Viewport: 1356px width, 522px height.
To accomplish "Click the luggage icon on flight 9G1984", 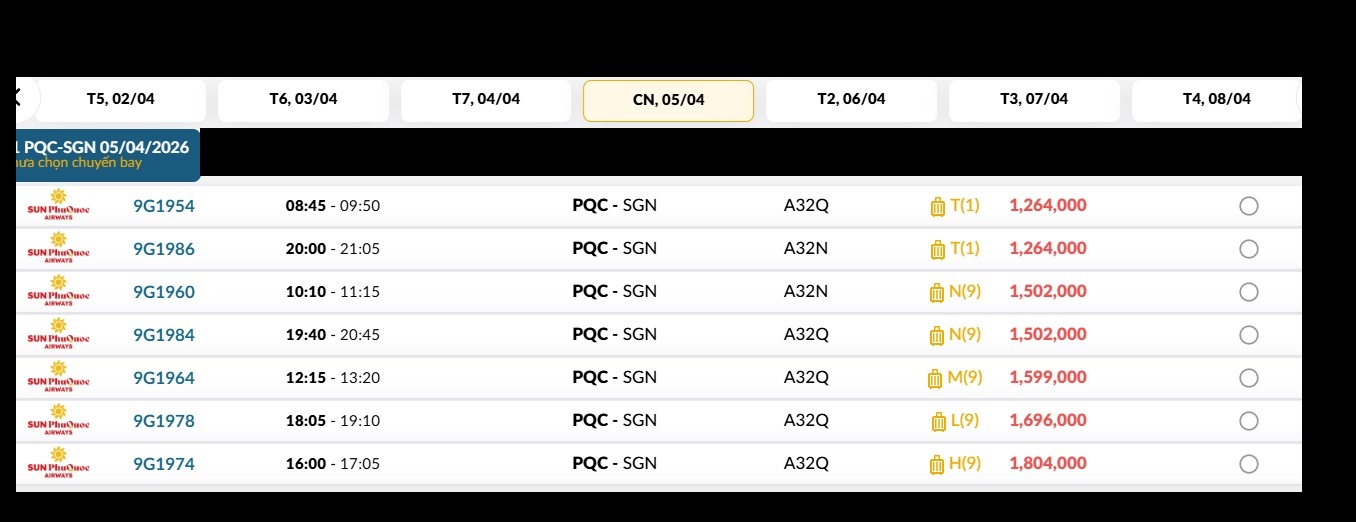I will 937,336.
